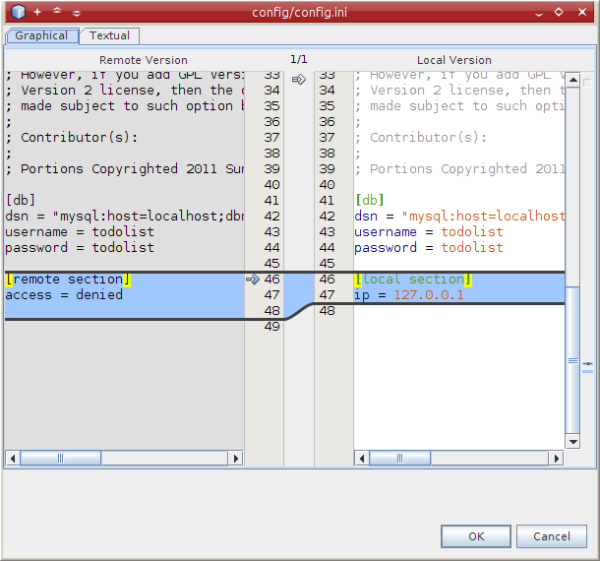Click the 'ip = 127.0.0.1' line in Local Version
The height and width of the screenshot is (561, 600).
pos(409,295)
